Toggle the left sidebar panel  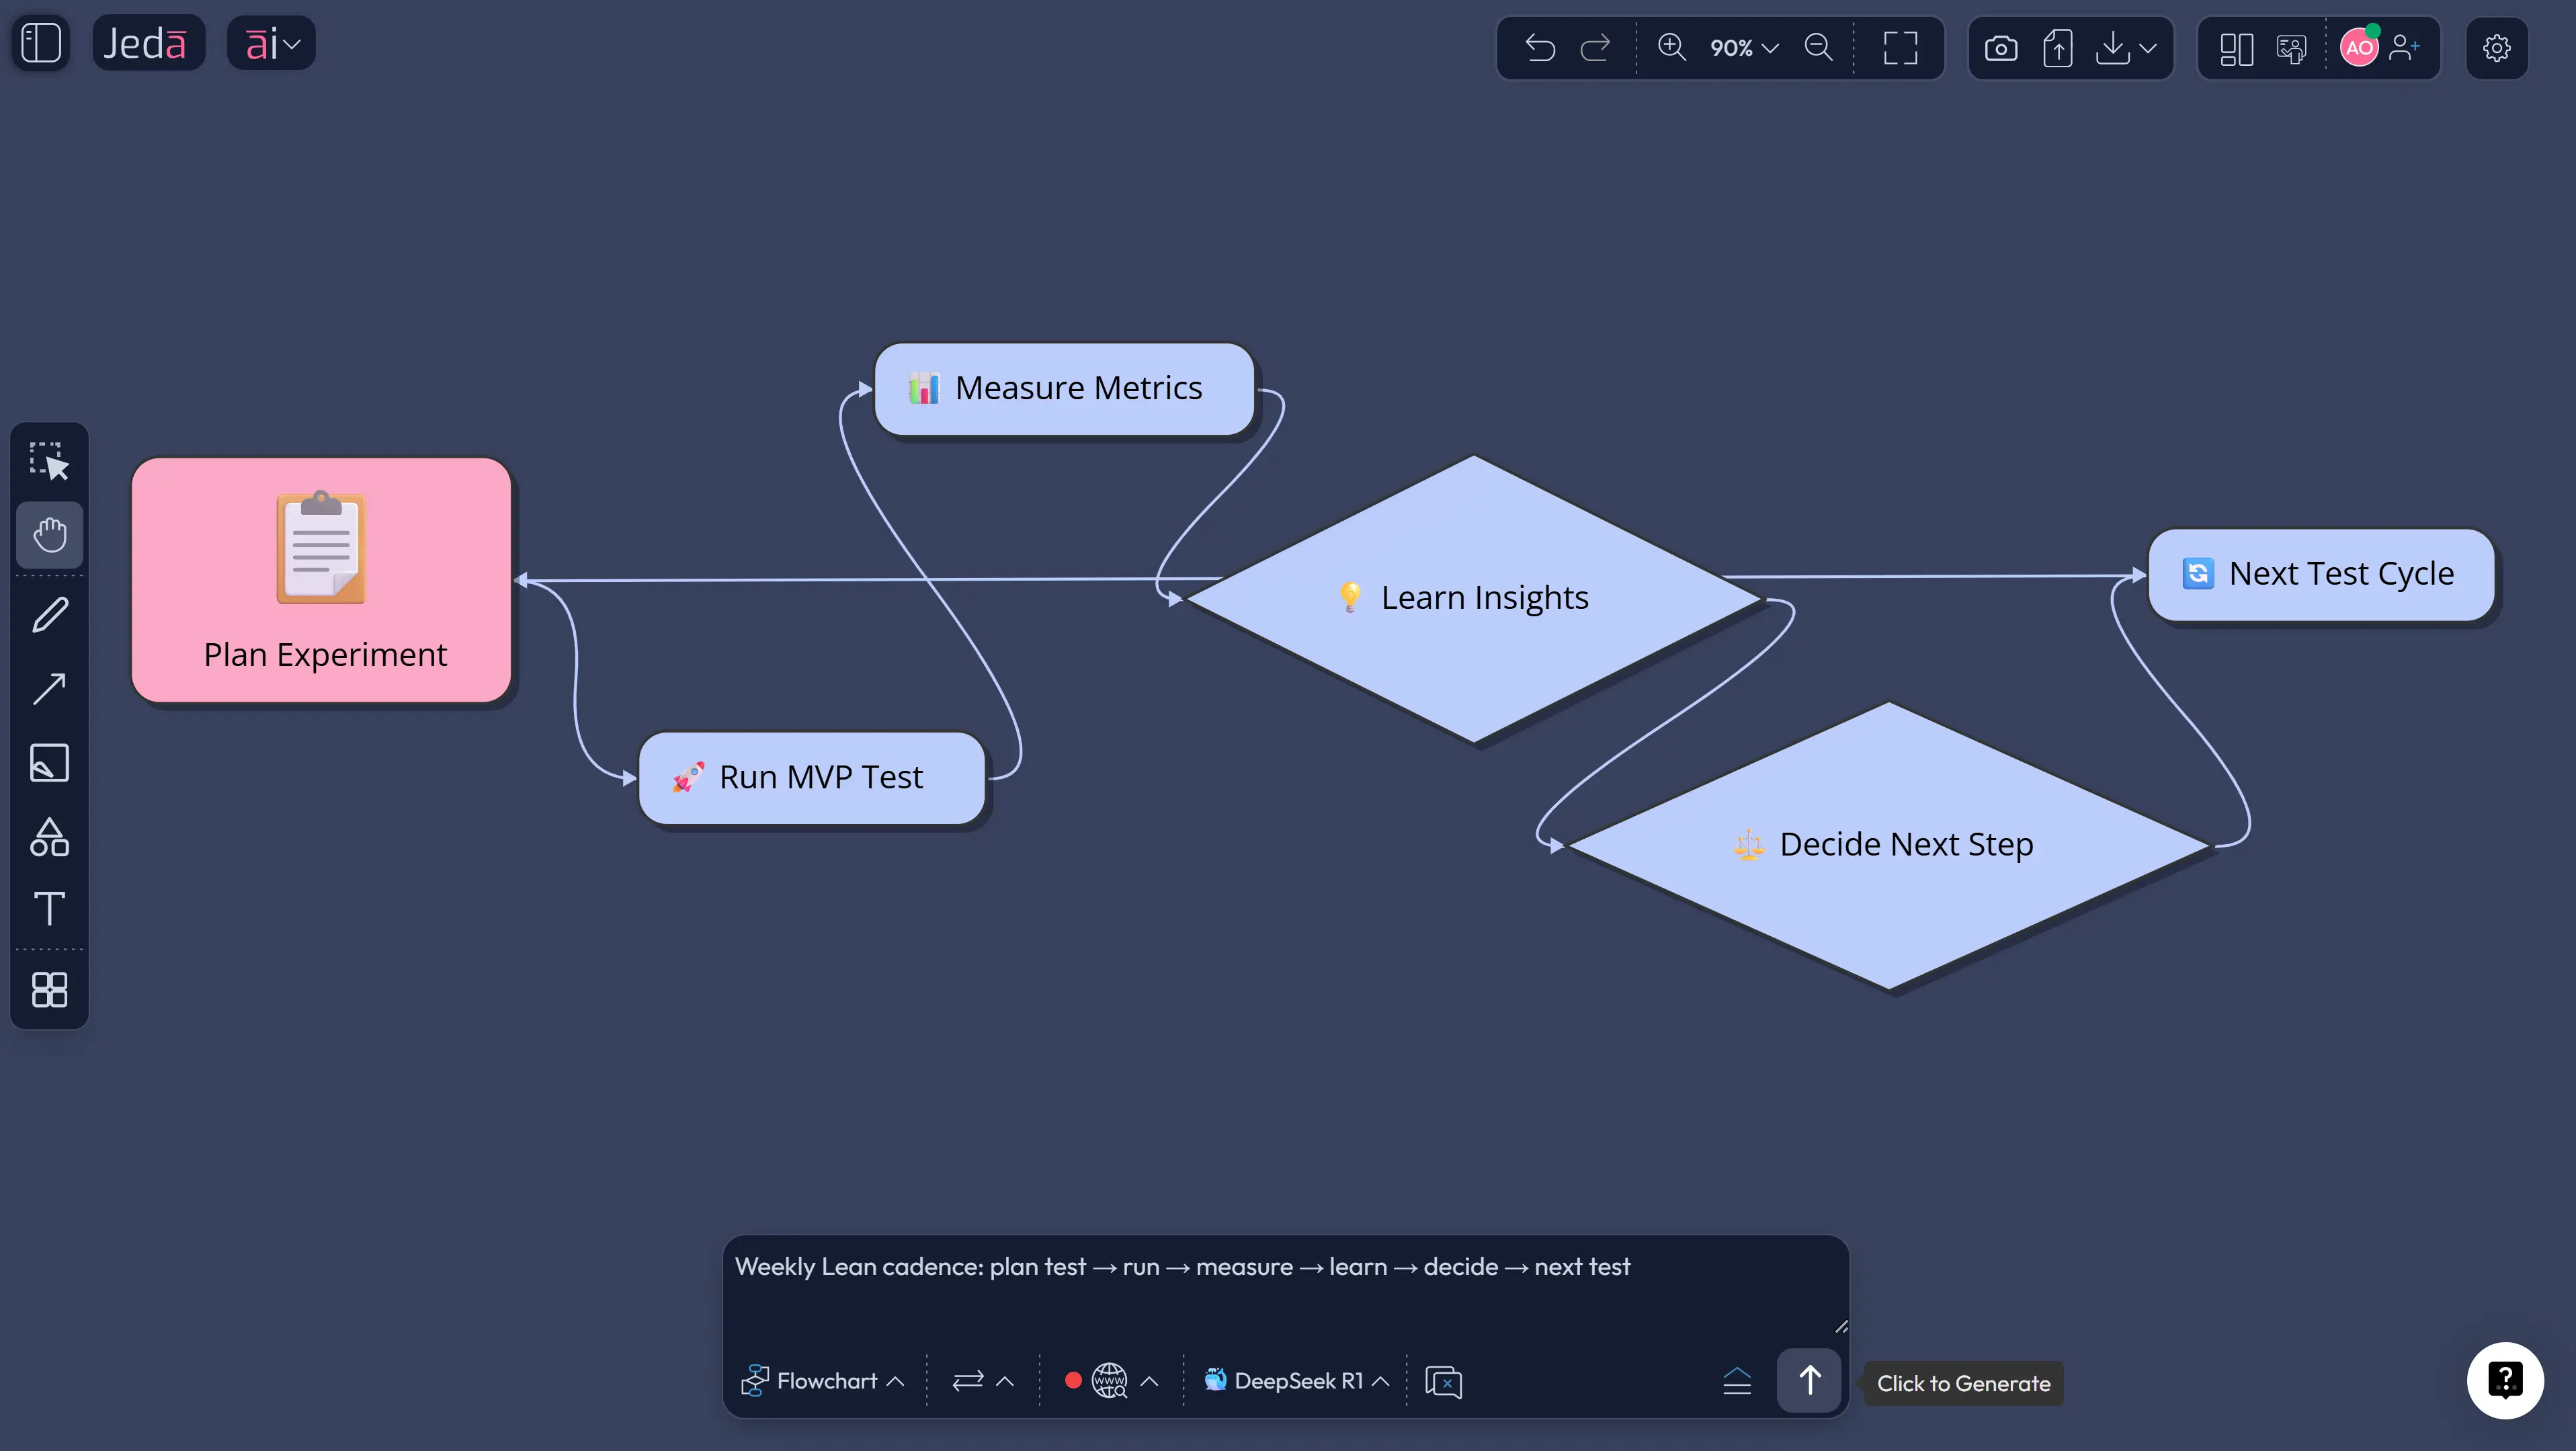pyautogui.click(x=41, y=42)
